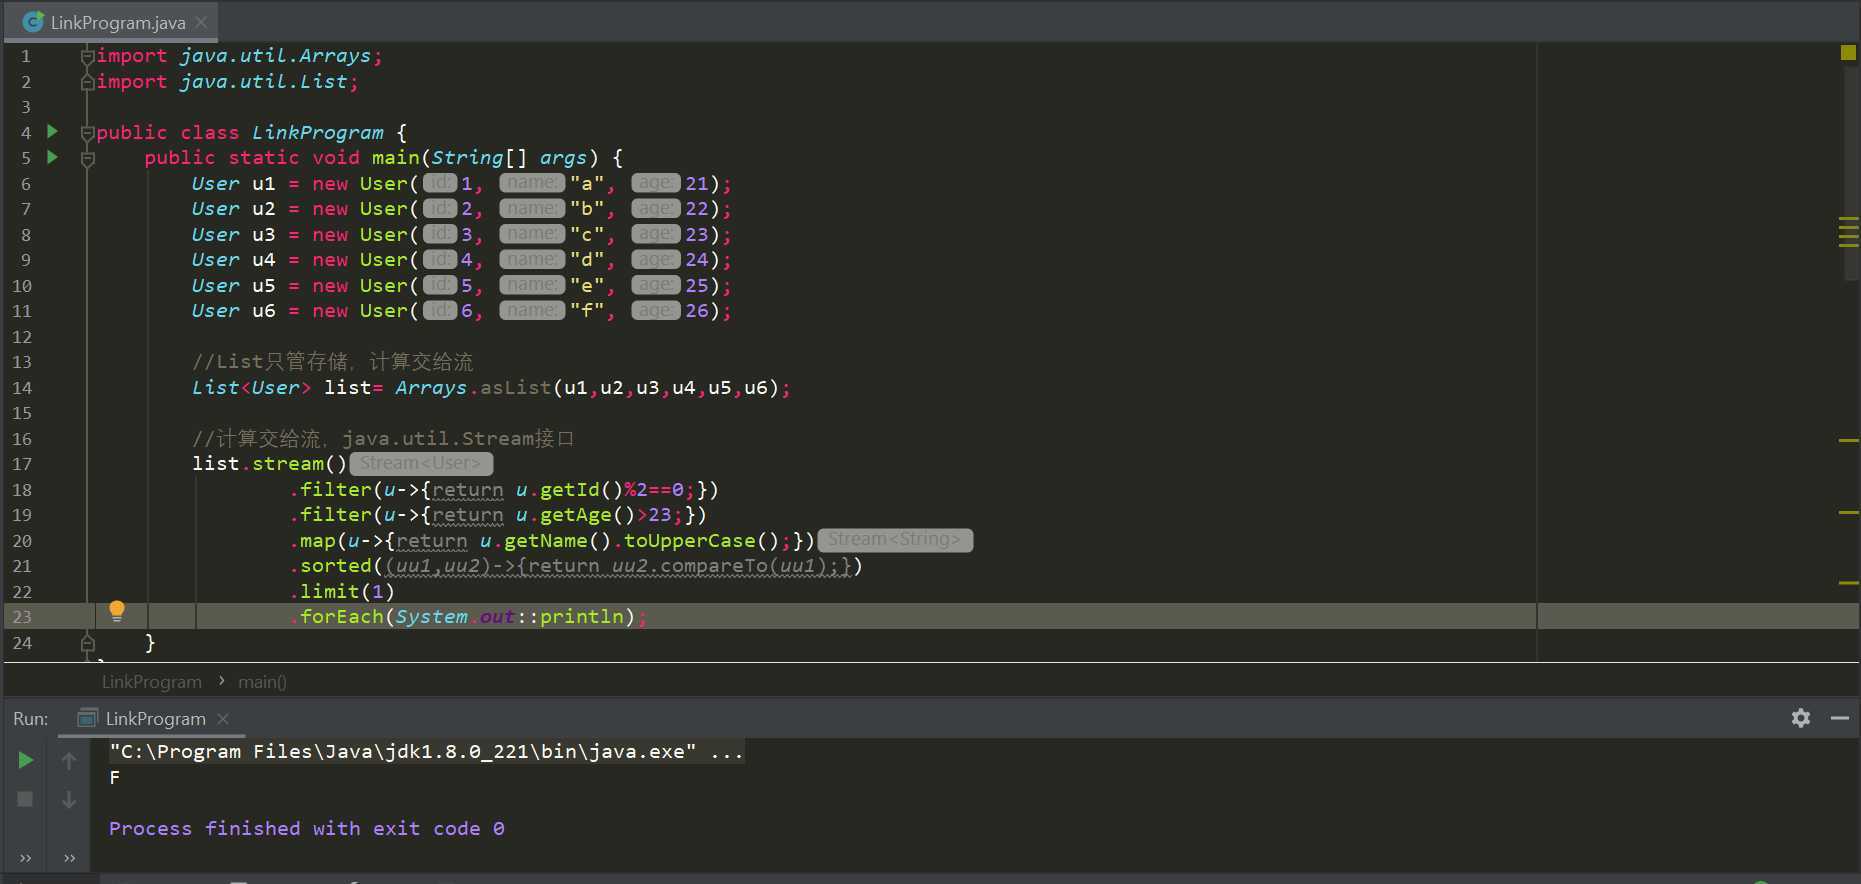
Task: Click 'Process finished with exit code 0'
Action: (x=307, y=829)
